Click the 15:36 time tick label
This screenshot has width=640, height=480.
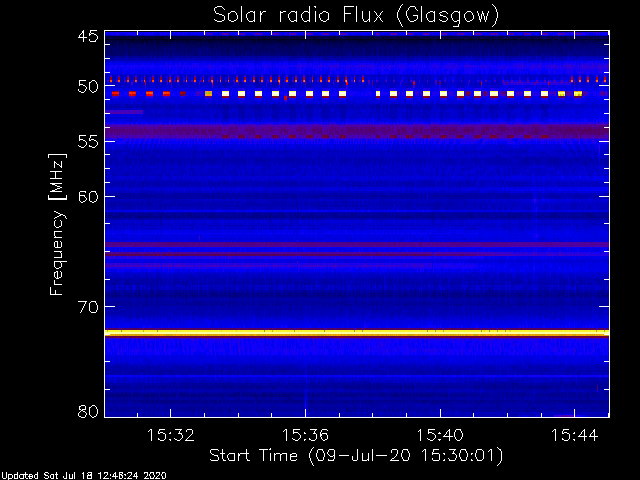305,435
